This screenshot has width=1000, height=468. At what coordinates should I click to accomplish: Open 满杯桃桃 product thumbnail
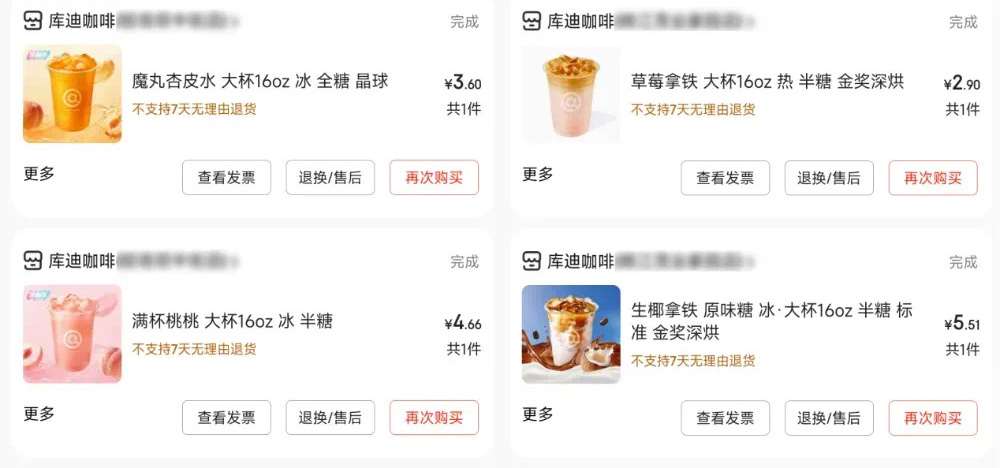(x=72, y=333)
